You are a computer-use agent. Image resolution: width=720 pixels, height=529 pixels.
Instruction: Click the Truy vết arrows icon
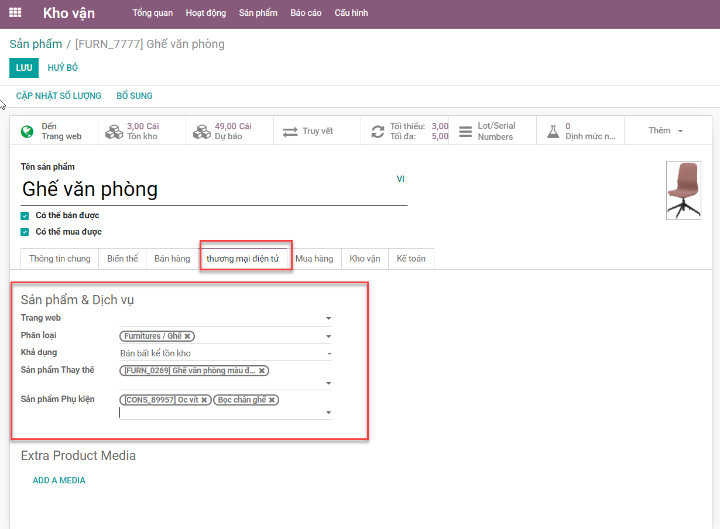(290, 132)
